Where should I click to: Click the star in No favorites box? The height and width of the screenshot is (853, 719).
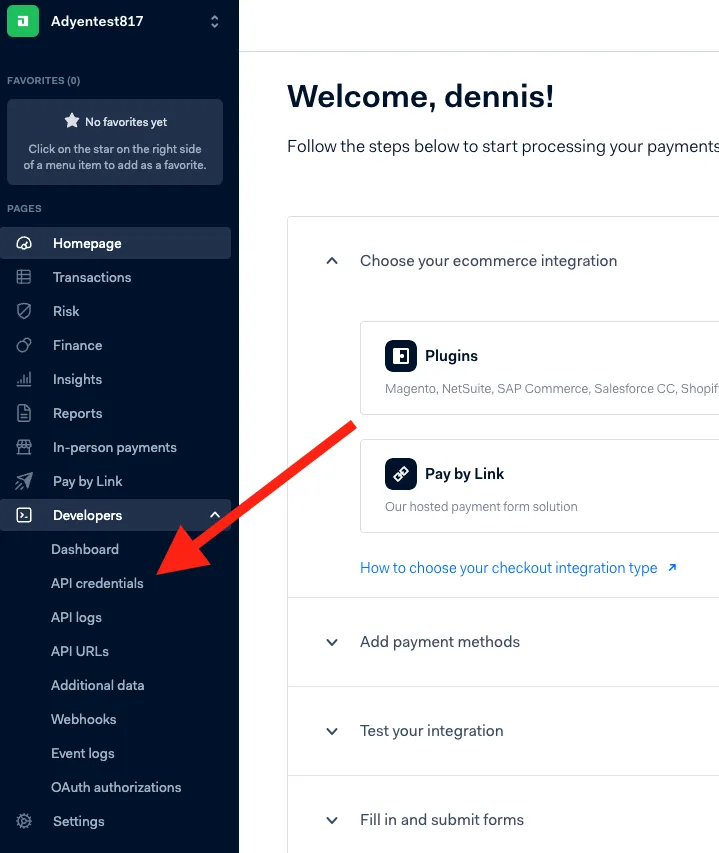pyautogui.click(x=72, y=121)
